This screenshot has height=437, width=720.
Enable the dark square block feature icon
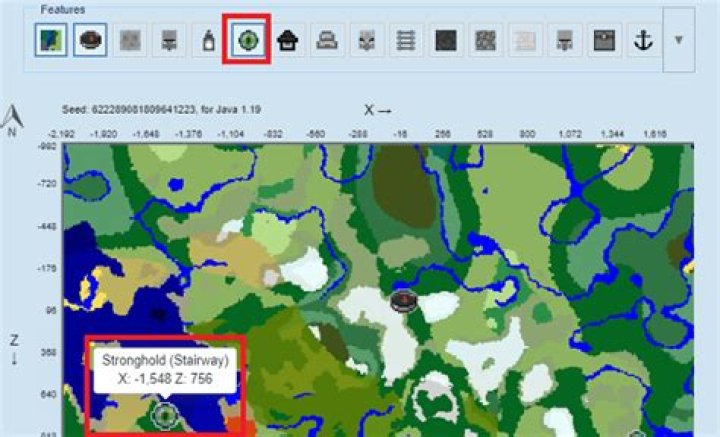[445, 40]
